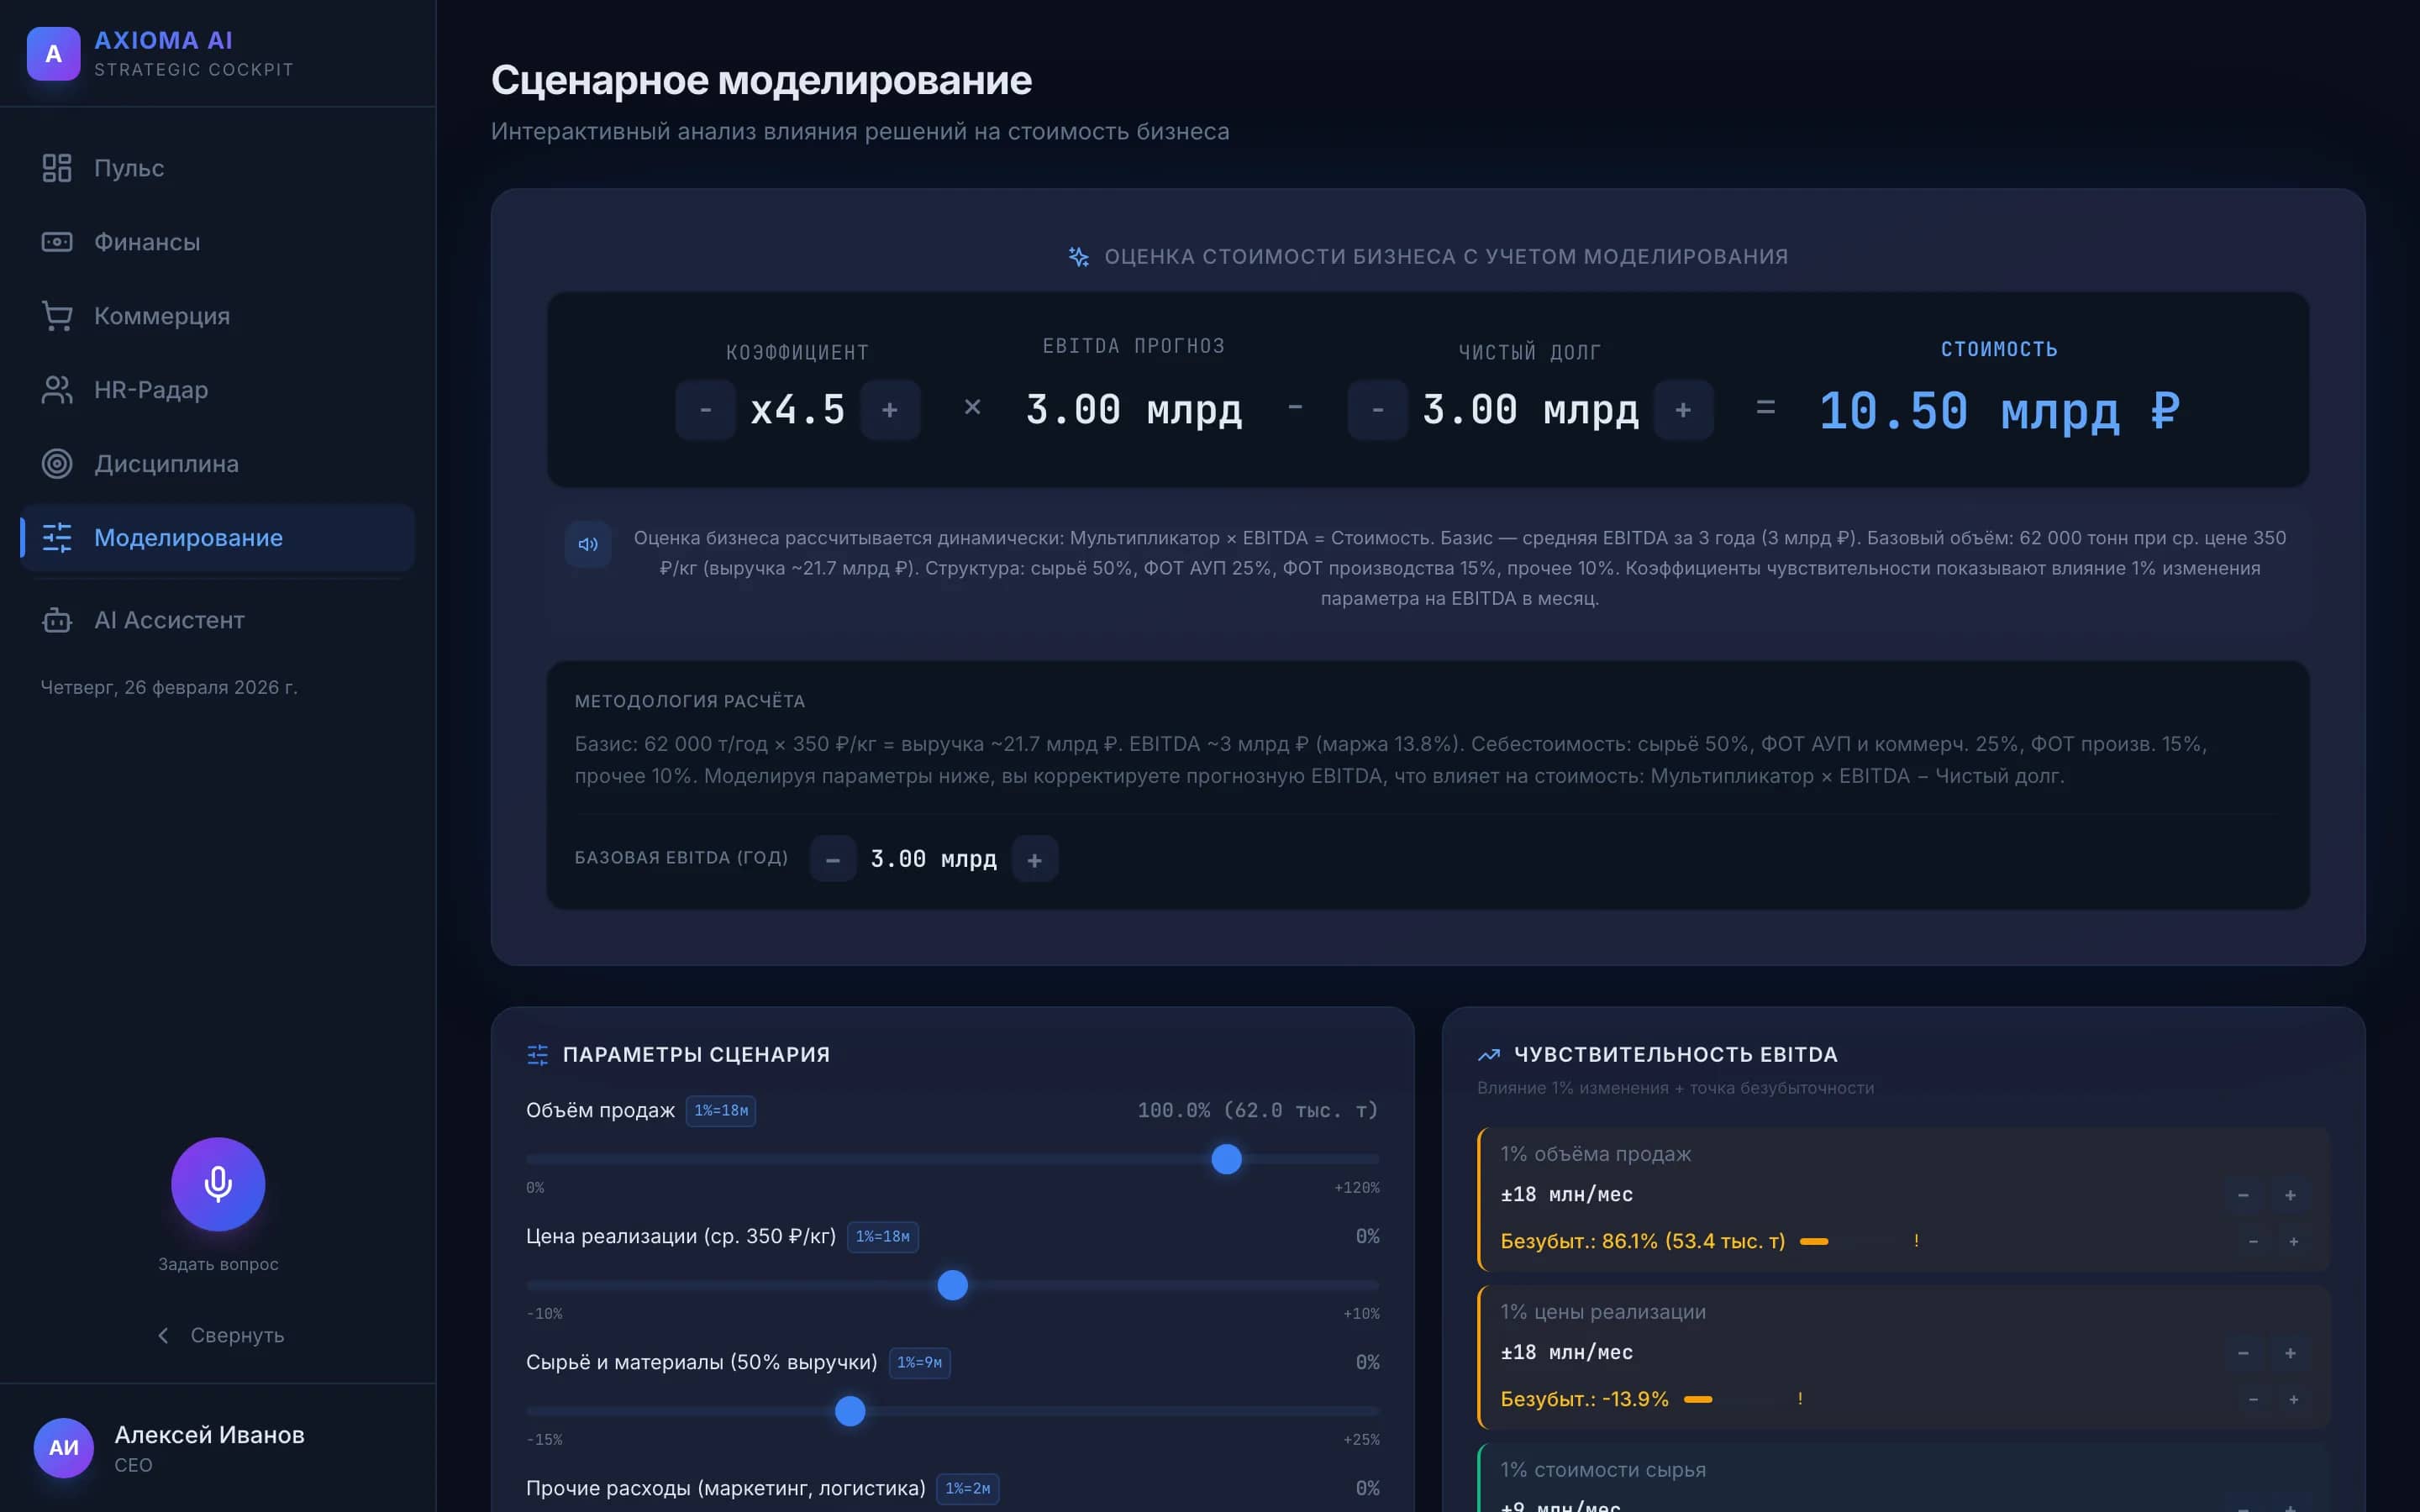Decrease 1% цены реализации sensitivity value
This screenshot has height=1512, width=2420.
[x=2243, y=1353]
